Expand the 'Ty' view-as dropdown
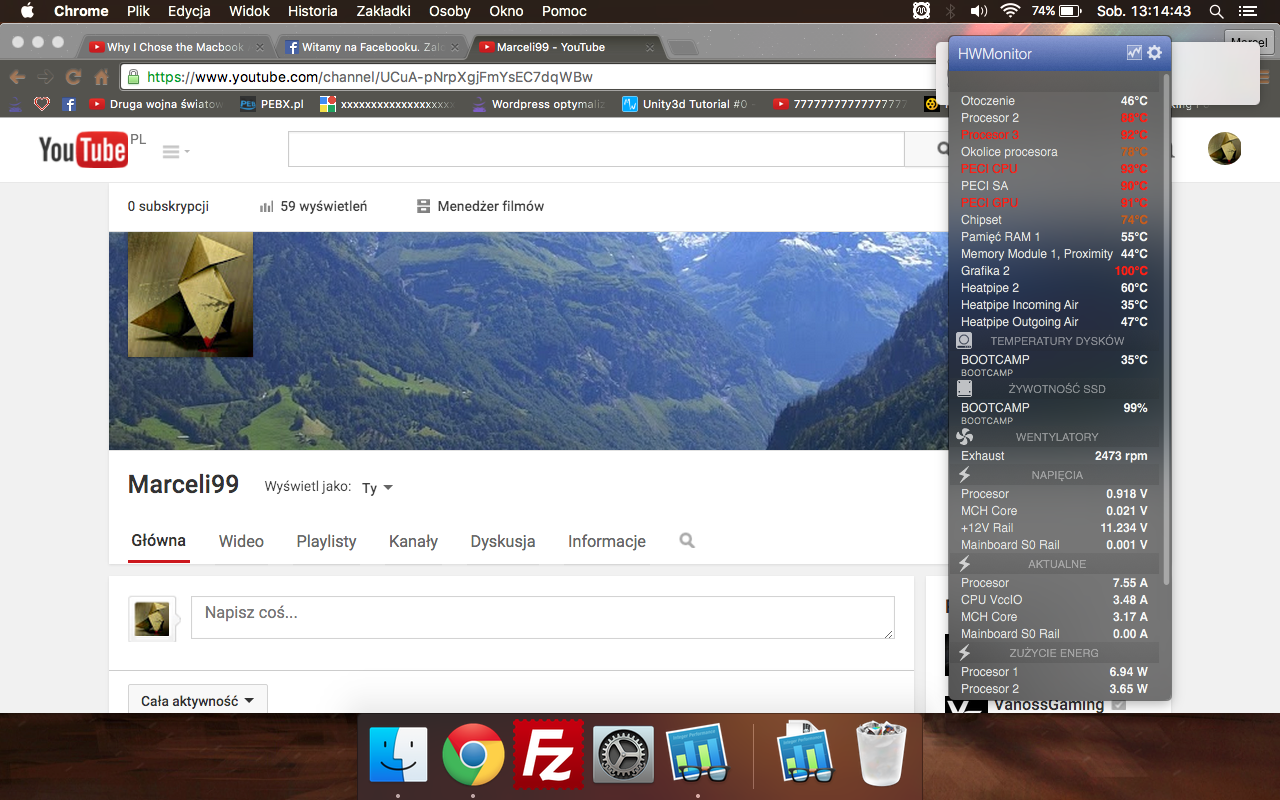 (x=377, y=488)
